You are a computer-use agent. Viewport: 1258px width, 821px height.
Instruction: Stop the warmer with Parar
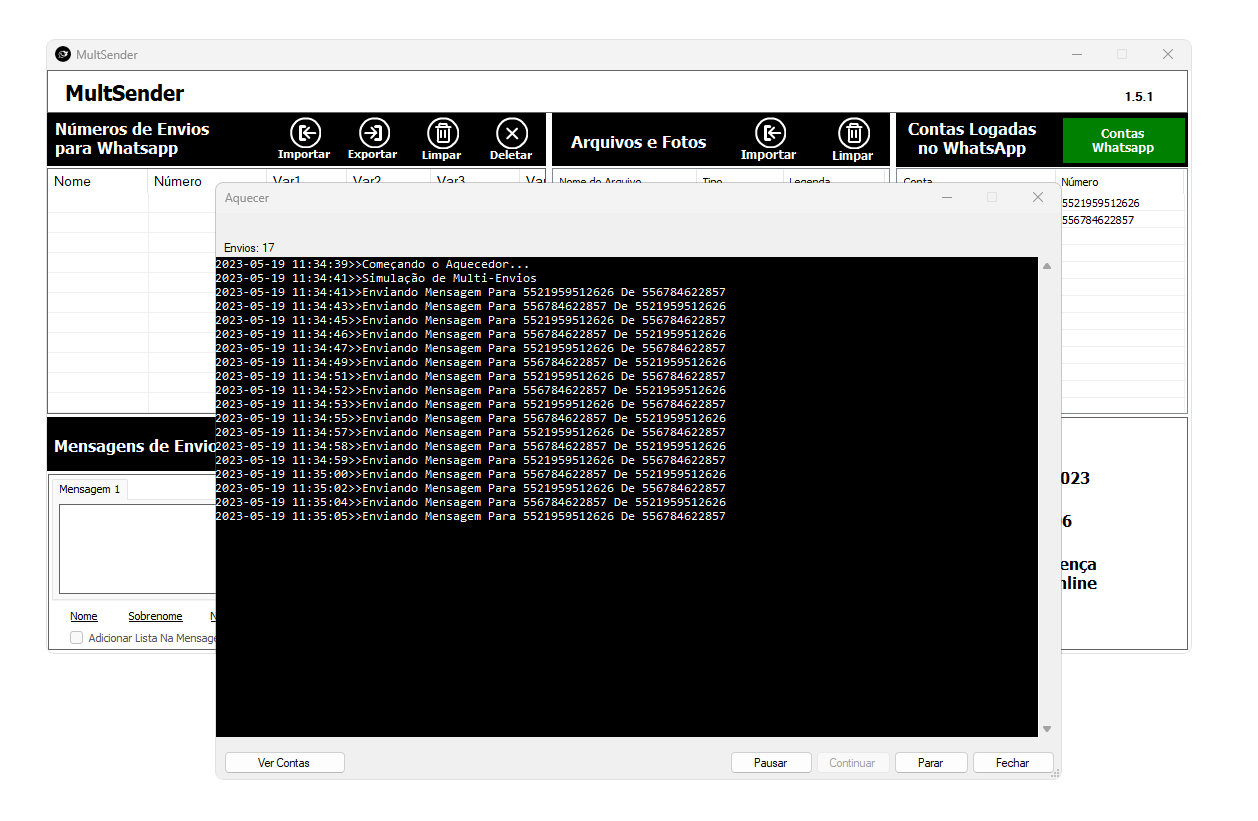click(x=931, y=763)
